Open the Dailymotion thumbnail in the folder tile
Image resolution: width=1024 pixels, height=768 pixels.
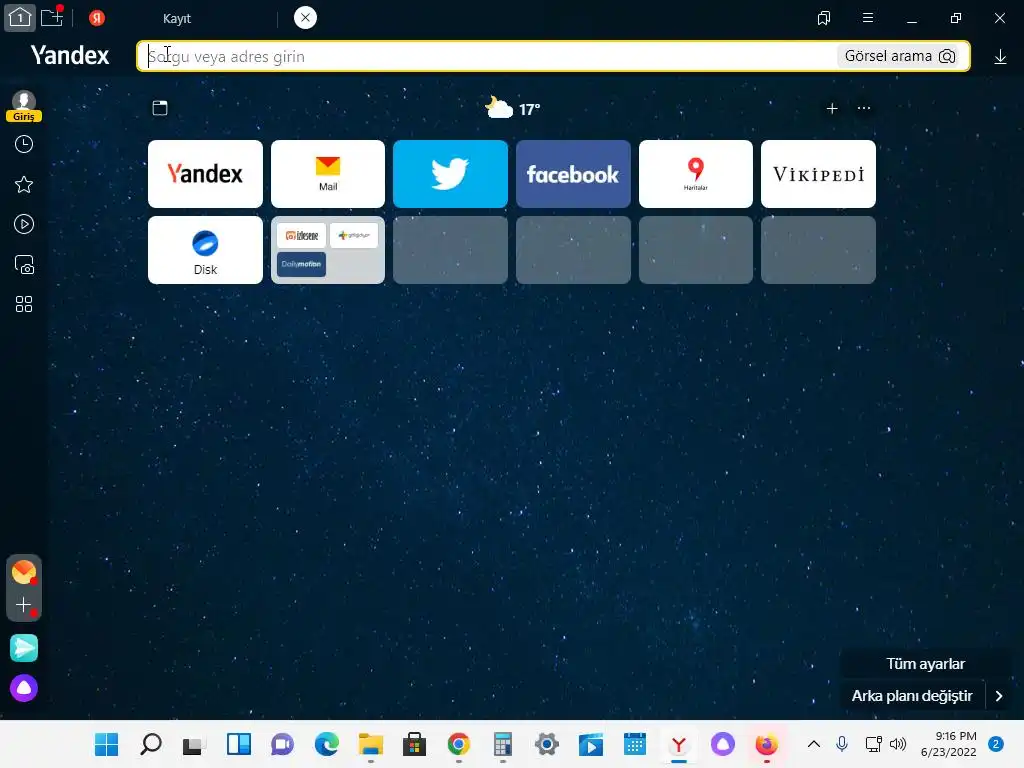pyautogui.click(x=301, y=264)
